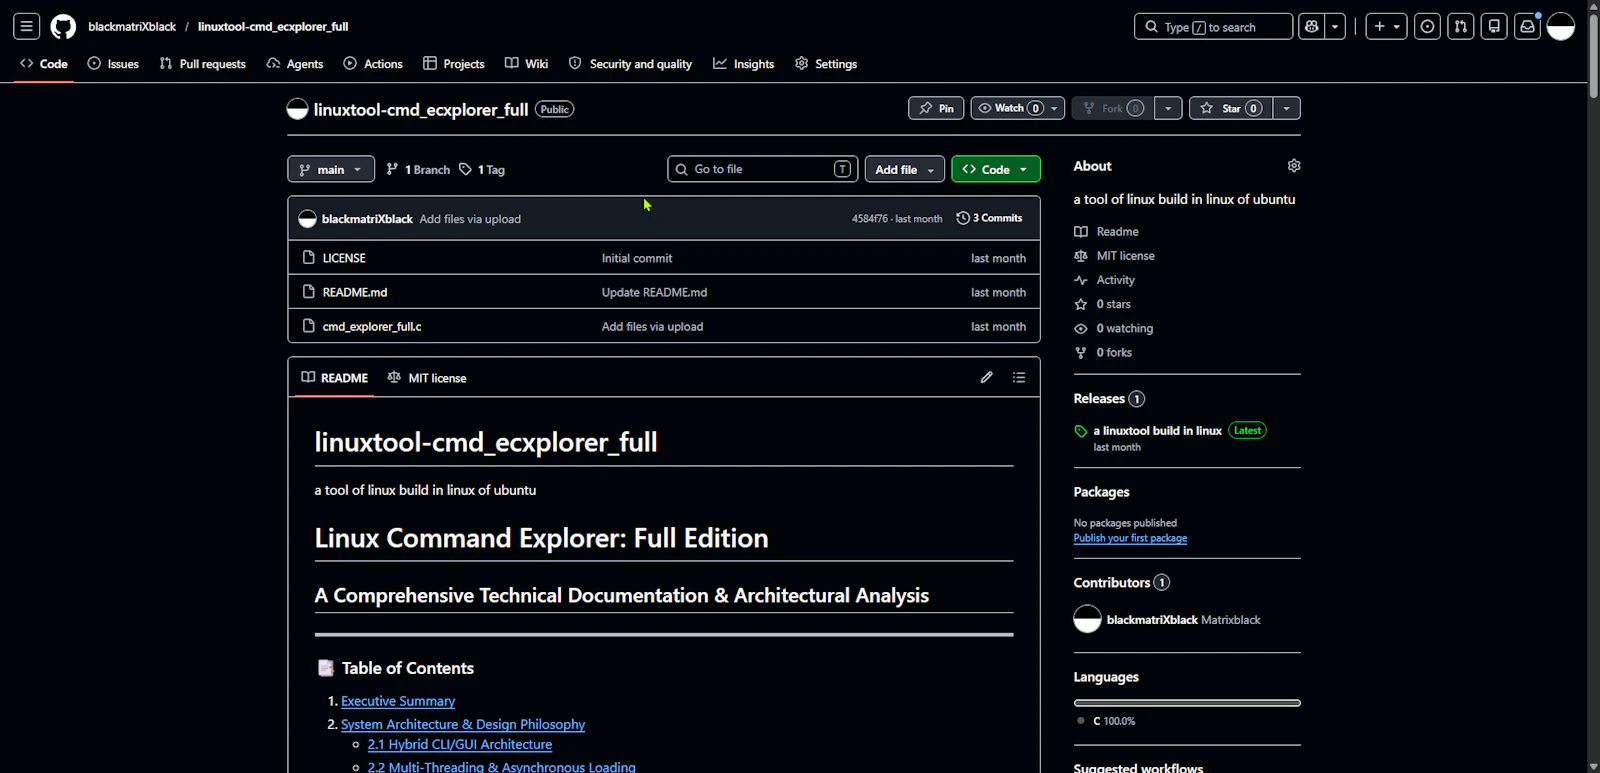Viewport: 1600px width, 773px height.
Task: Switch to the Issues tab
Action: pyautogui.click(x=113, y=63)
